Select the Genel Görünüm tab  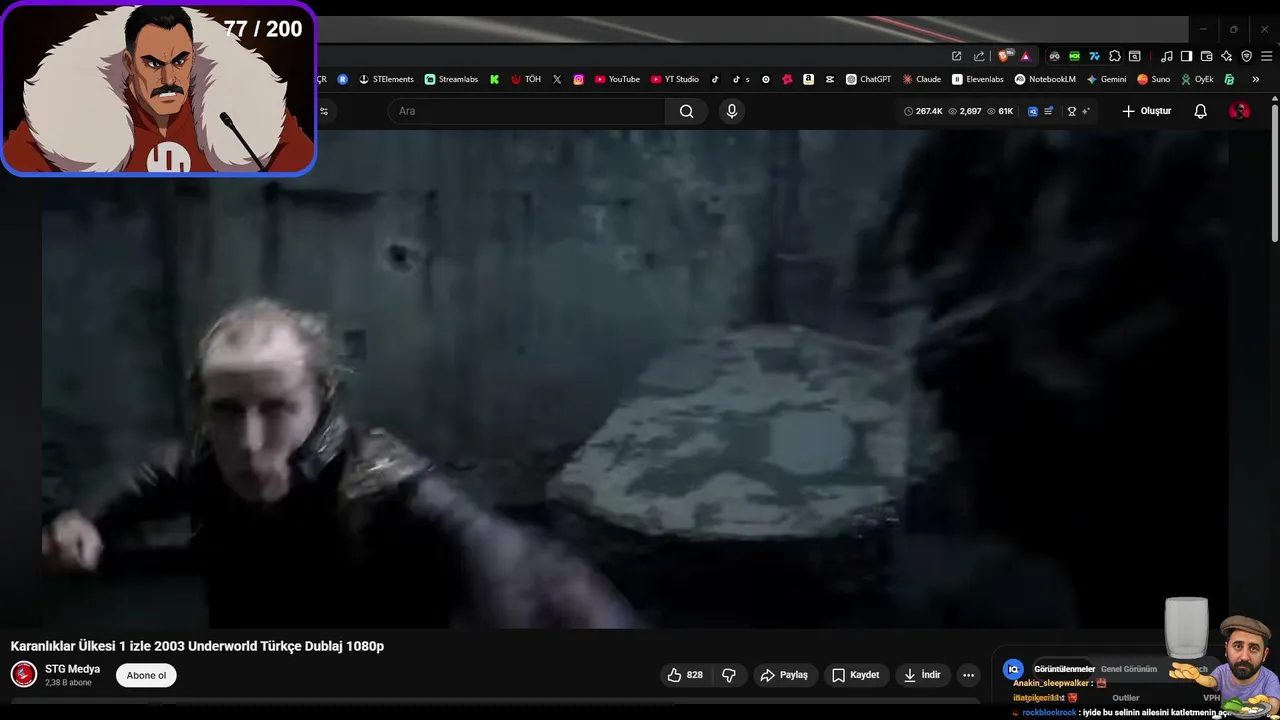[x=1129, y=669]
